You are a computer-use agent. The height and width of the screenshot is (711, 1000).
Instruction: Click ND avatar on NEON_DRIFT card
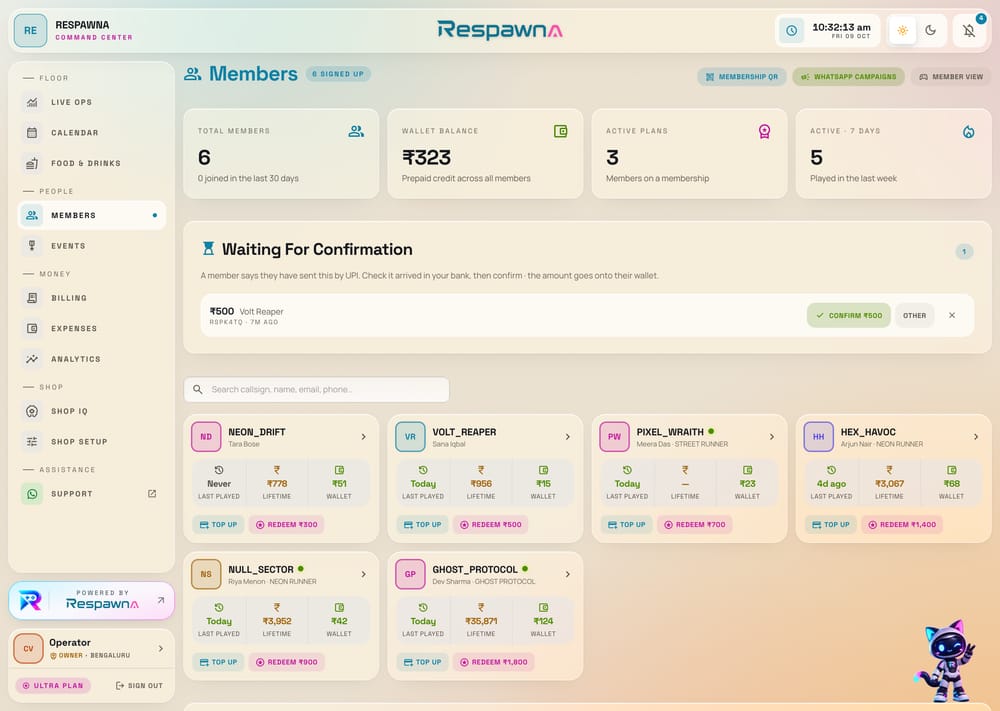click(x=206, y=437)
